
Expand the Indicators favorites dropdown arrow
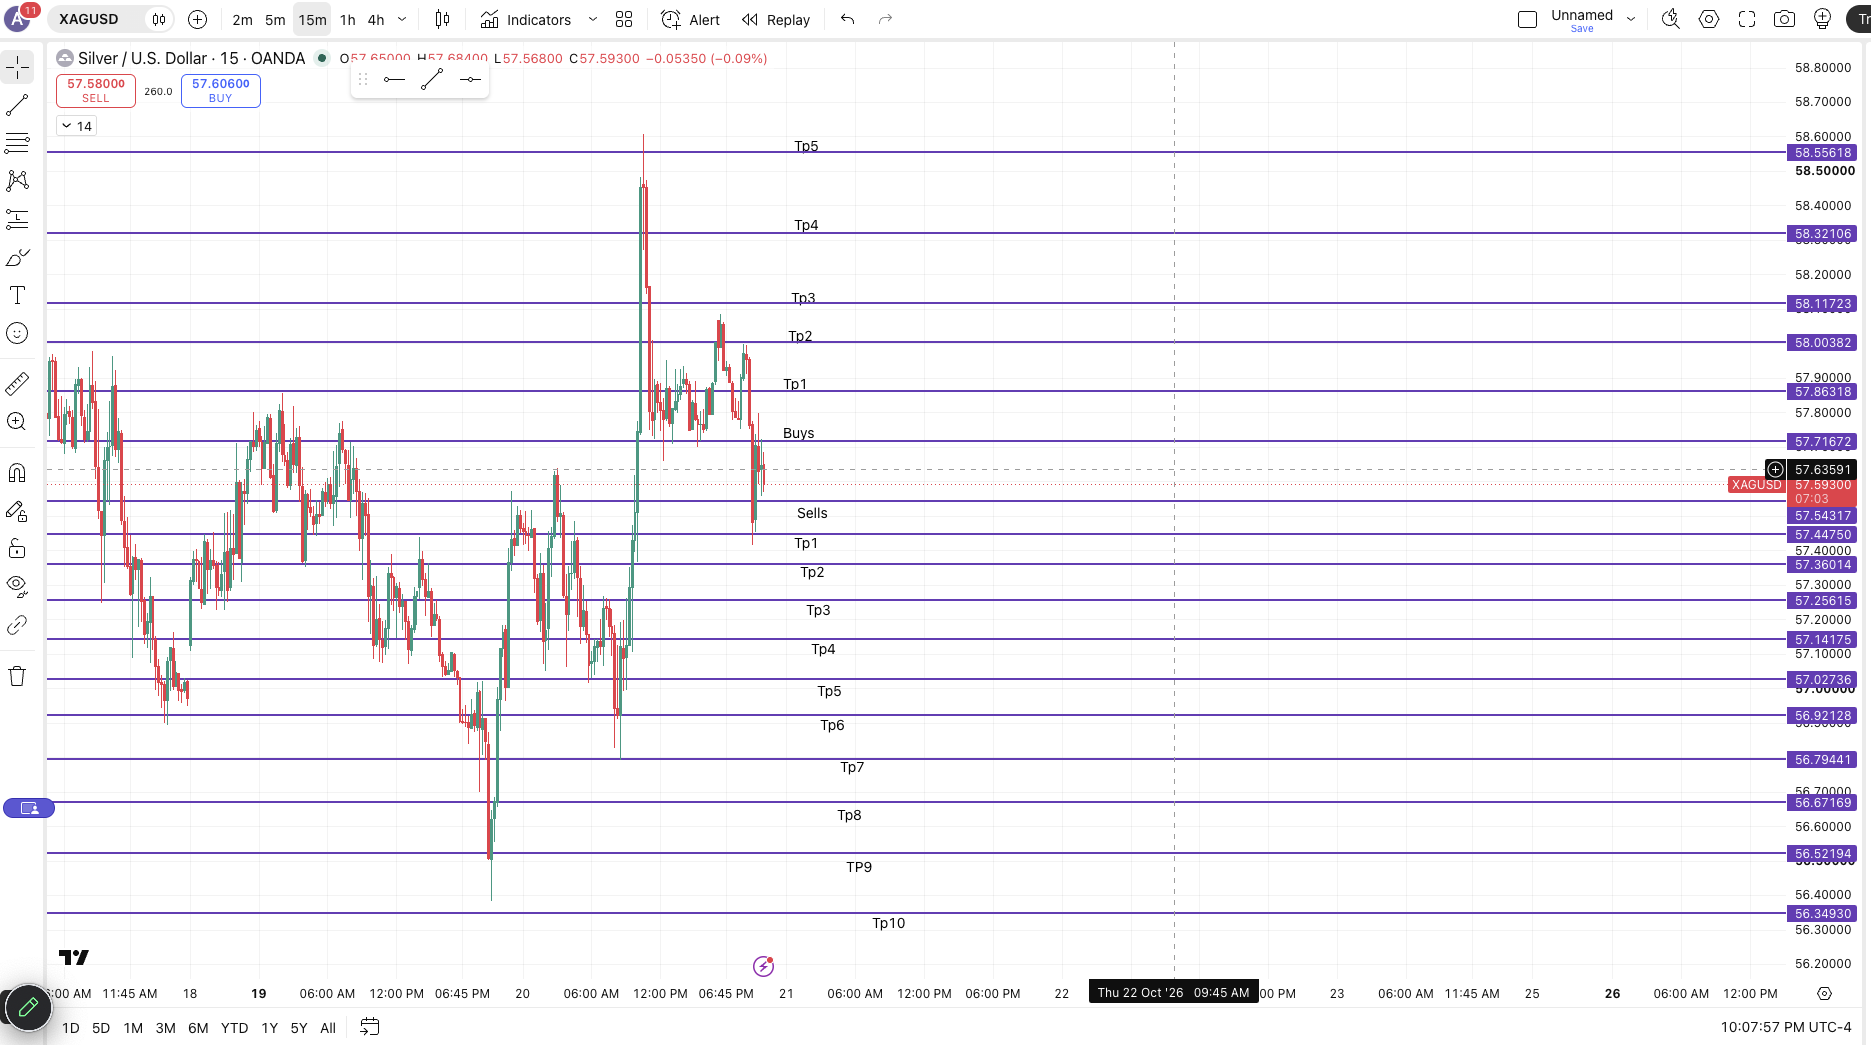593,19
